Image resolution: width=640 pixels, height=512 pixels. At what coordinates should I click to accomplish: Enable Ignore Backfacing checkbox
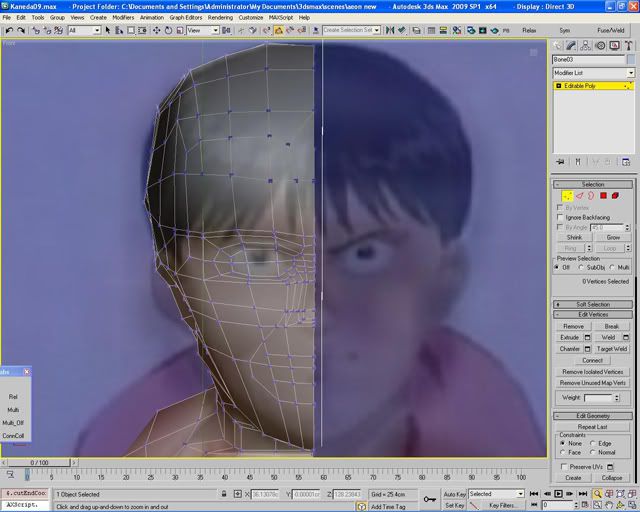pos(560,217)
